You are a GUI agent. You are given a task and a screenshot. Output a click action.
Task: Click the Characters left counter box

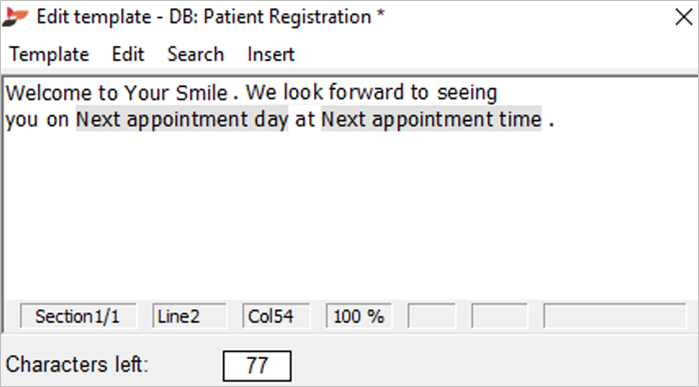tap(257, 366)
